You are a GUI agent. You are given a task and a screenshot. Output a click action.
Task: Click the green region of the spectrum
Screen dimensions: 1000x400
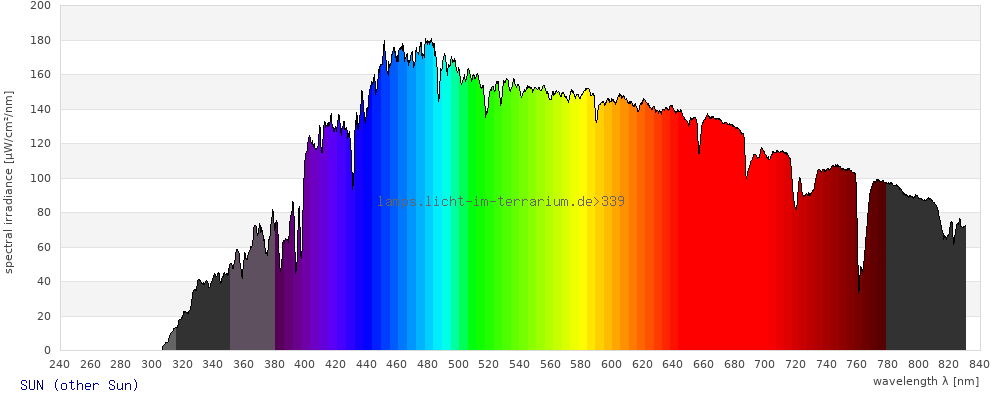[x=520, y=250]
